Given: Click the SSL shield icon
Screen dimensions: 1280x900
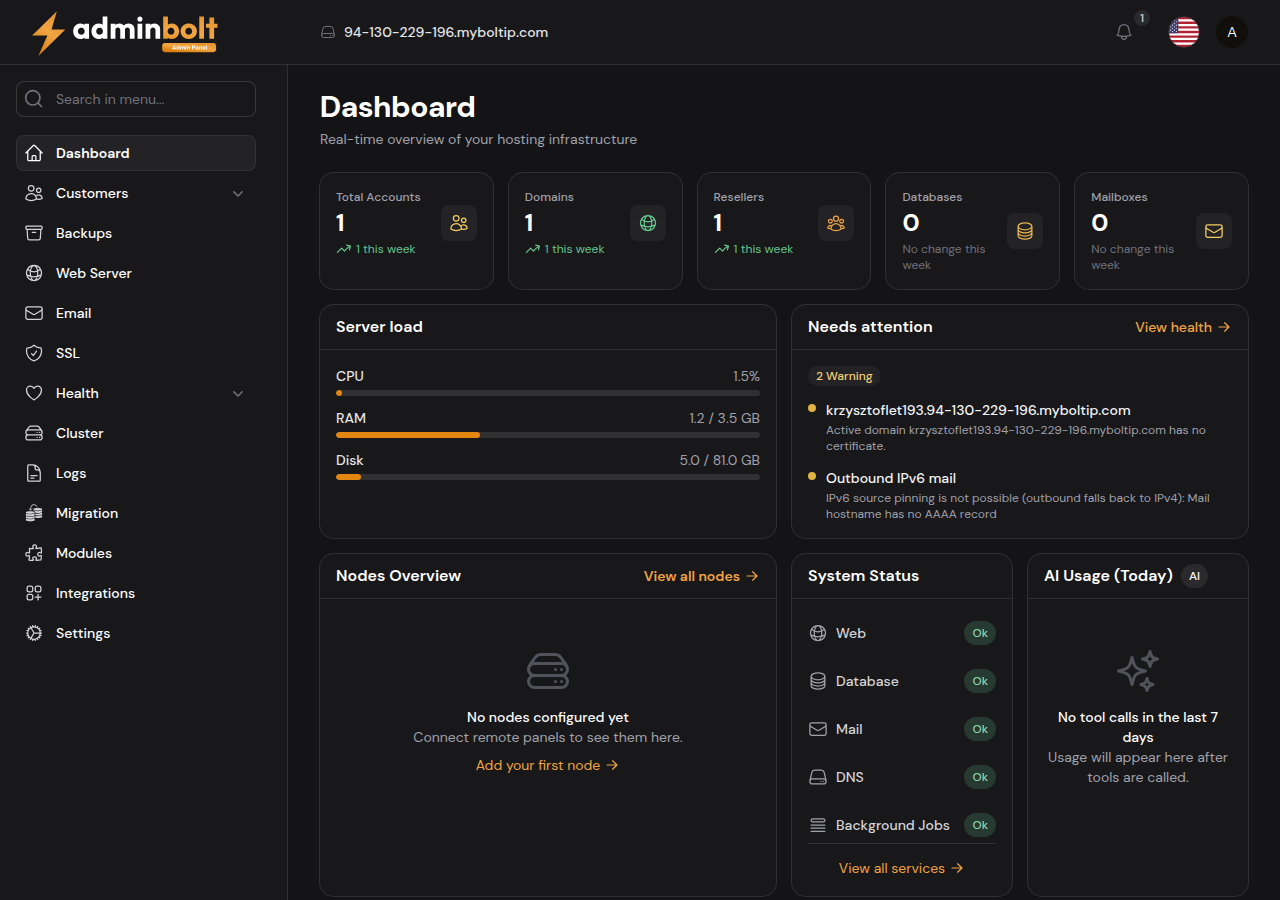Looking at the screenshot, I should pos(34,353).
